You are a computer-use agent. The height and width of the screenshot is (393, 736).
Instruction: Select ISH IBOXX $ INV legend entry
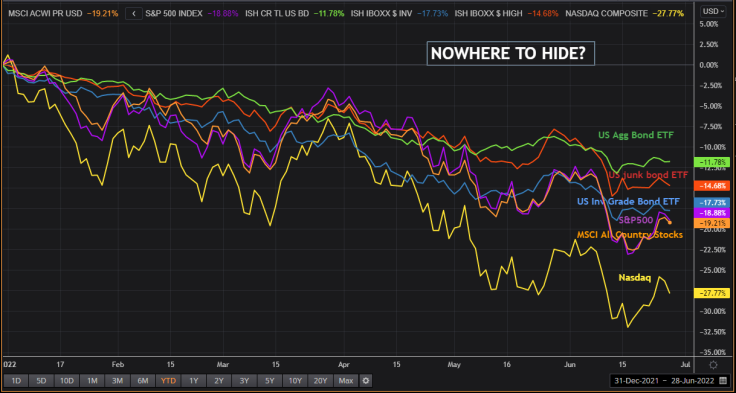pyautogui.click(x=400, y=14)
